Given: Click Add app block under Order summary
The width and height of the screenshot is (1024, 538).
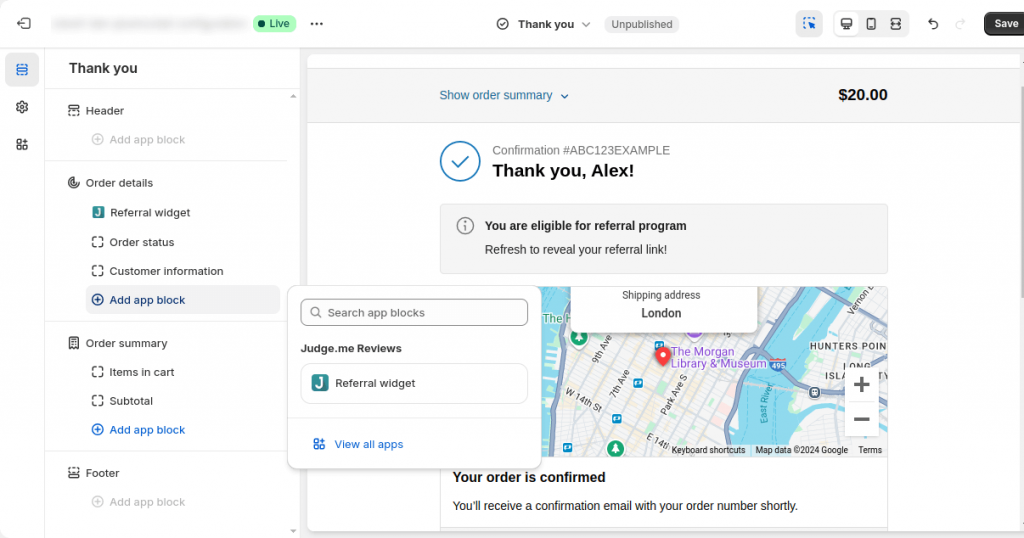Looking at the screenshot, I should point(147,430).
